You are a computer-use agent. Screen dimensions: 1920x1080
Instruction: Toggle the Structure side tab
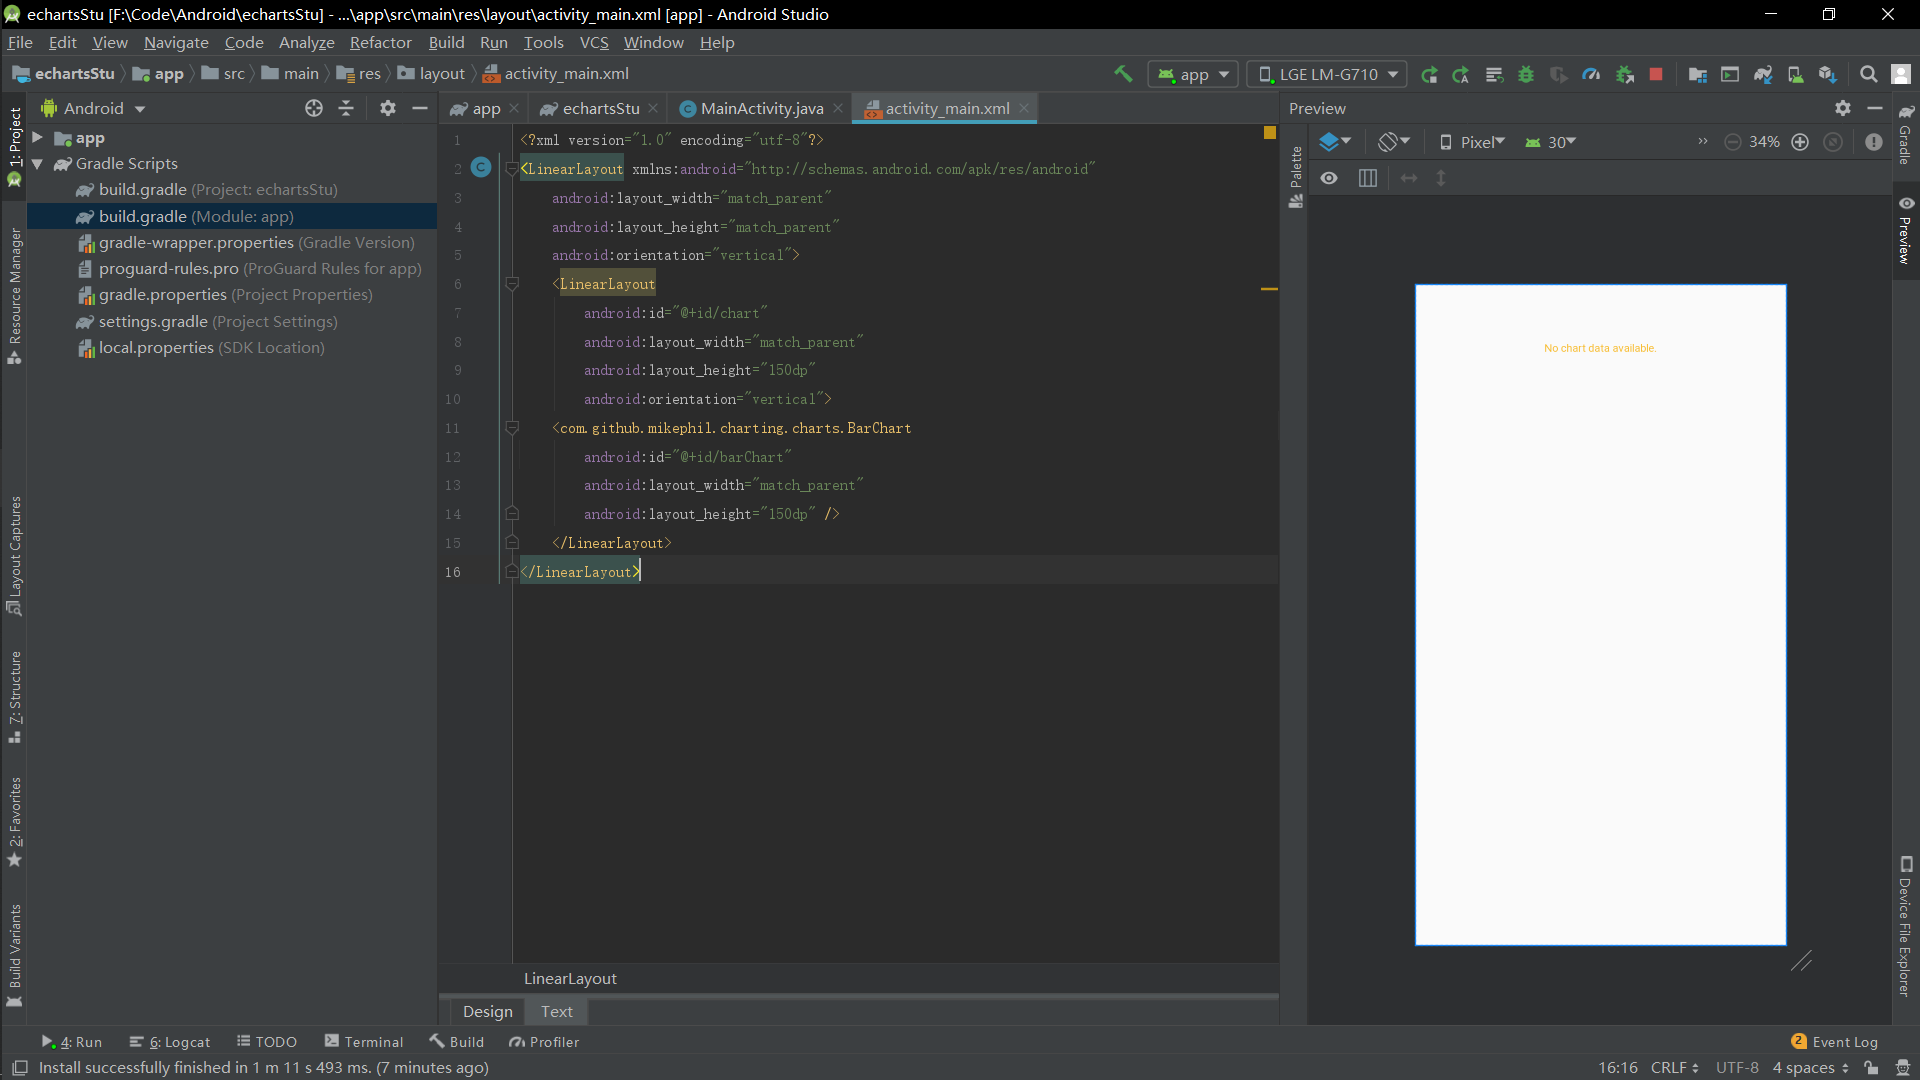coord(14,698)
